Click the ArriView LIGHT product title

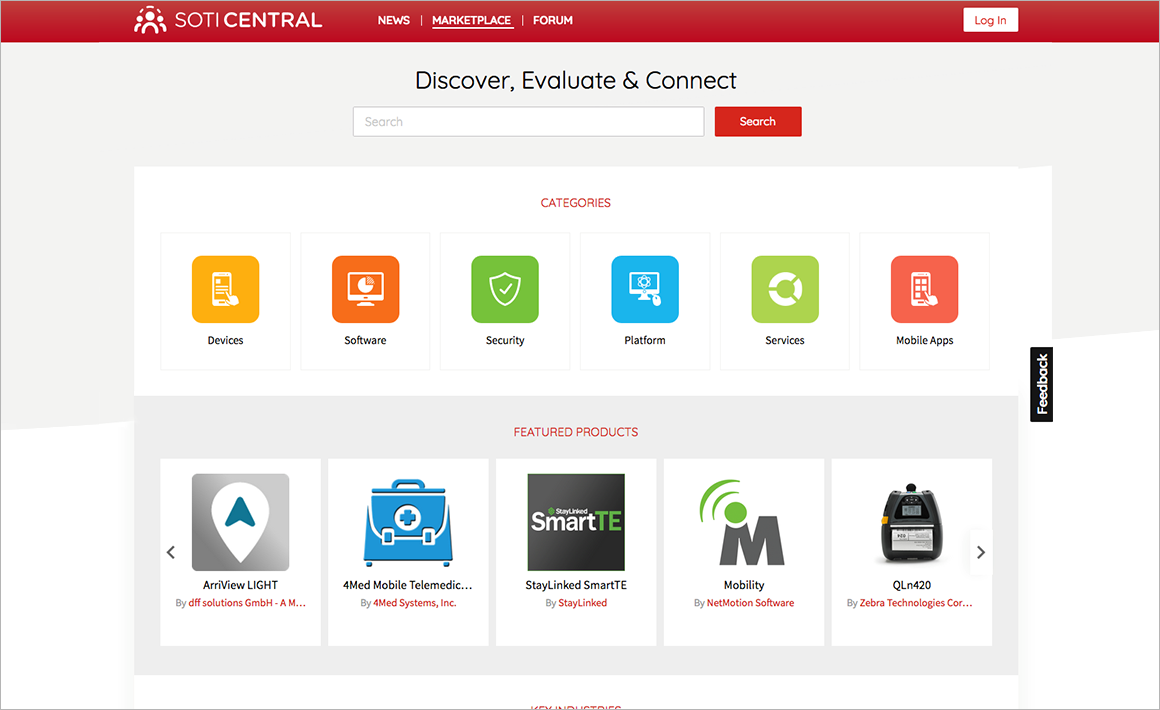point(240,585)
